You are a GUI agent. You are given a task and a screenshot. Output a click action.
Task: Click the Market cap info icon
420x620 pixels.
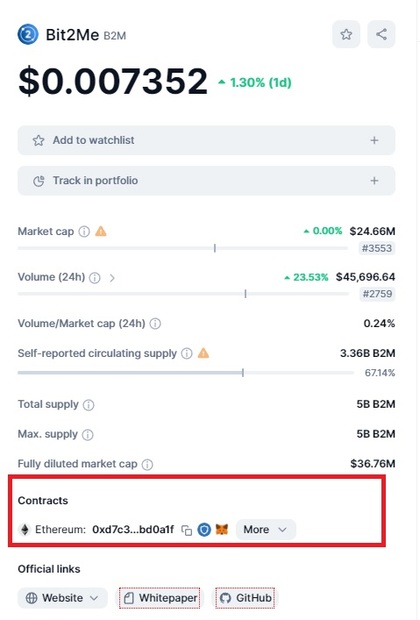click(84, 231)
